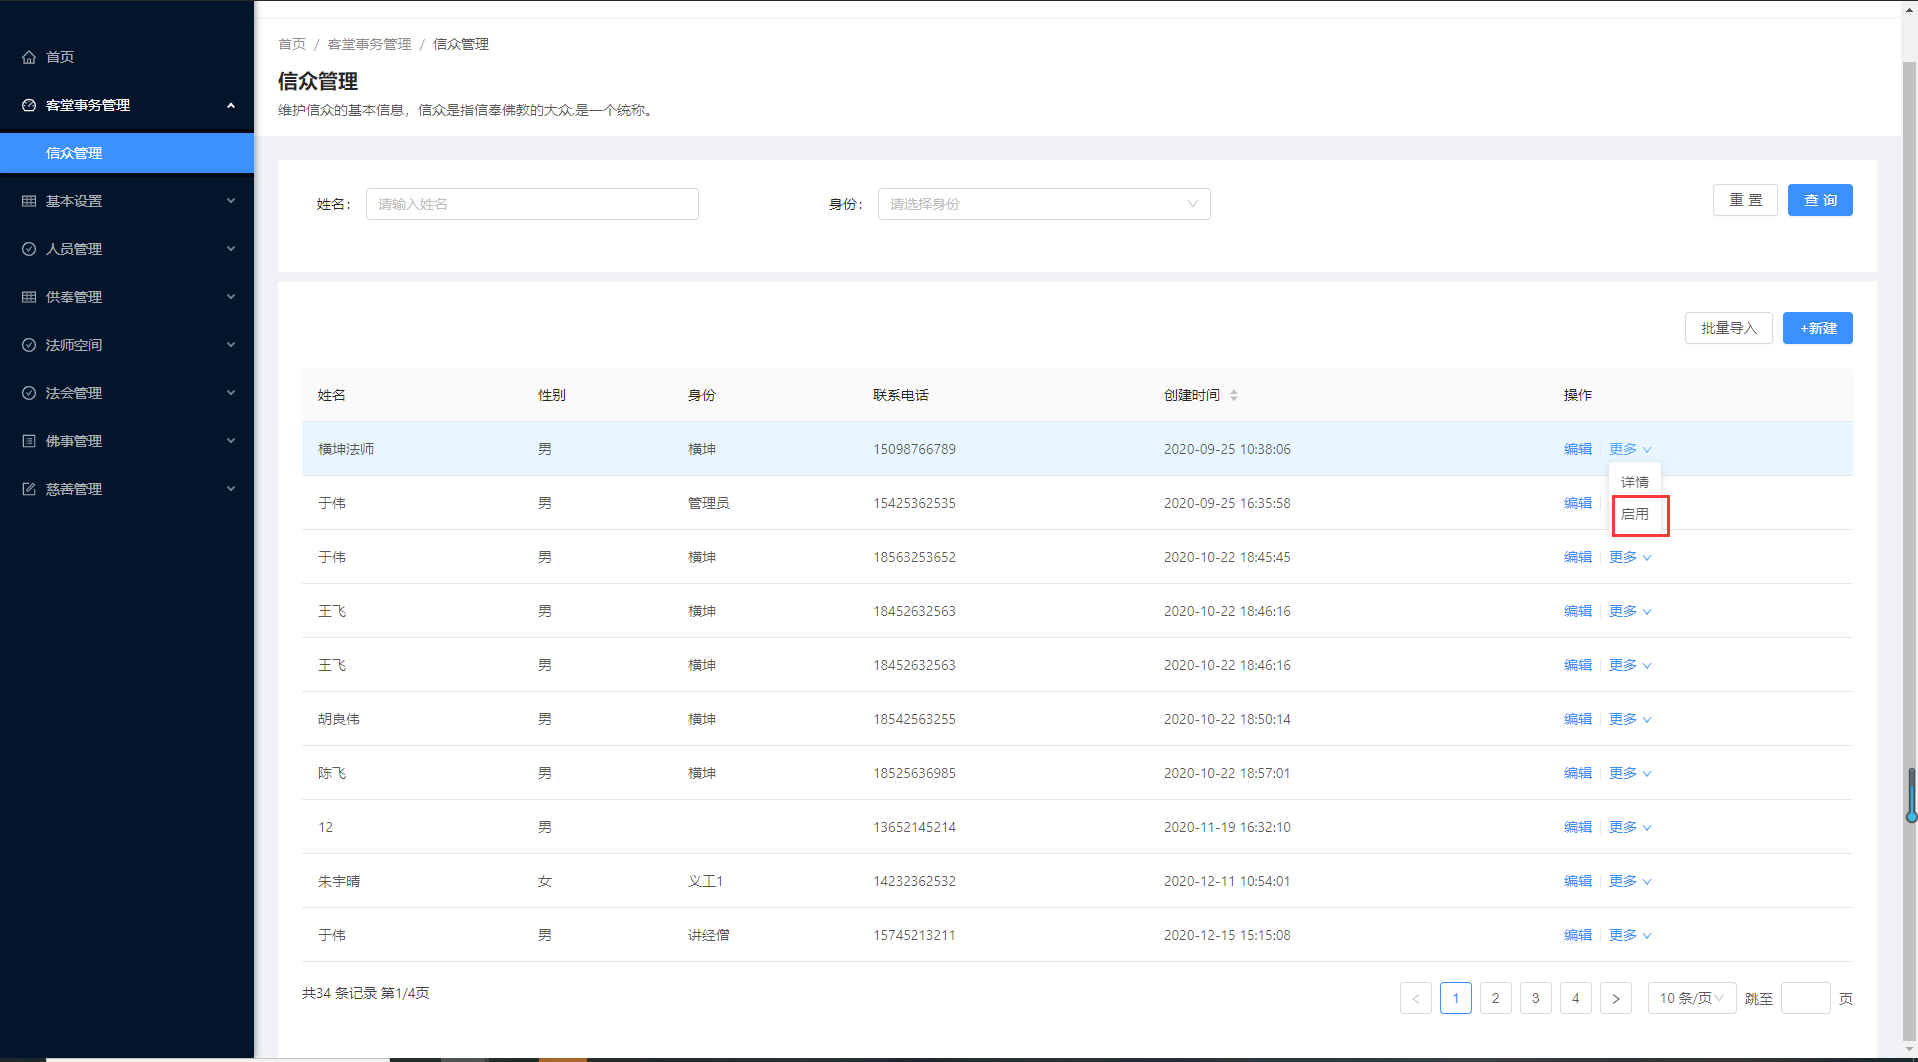Viewport: 1918px width, 1062px height.
Task: Expand the 供奉管理 submenu chevron
Action: coord(231,297)
